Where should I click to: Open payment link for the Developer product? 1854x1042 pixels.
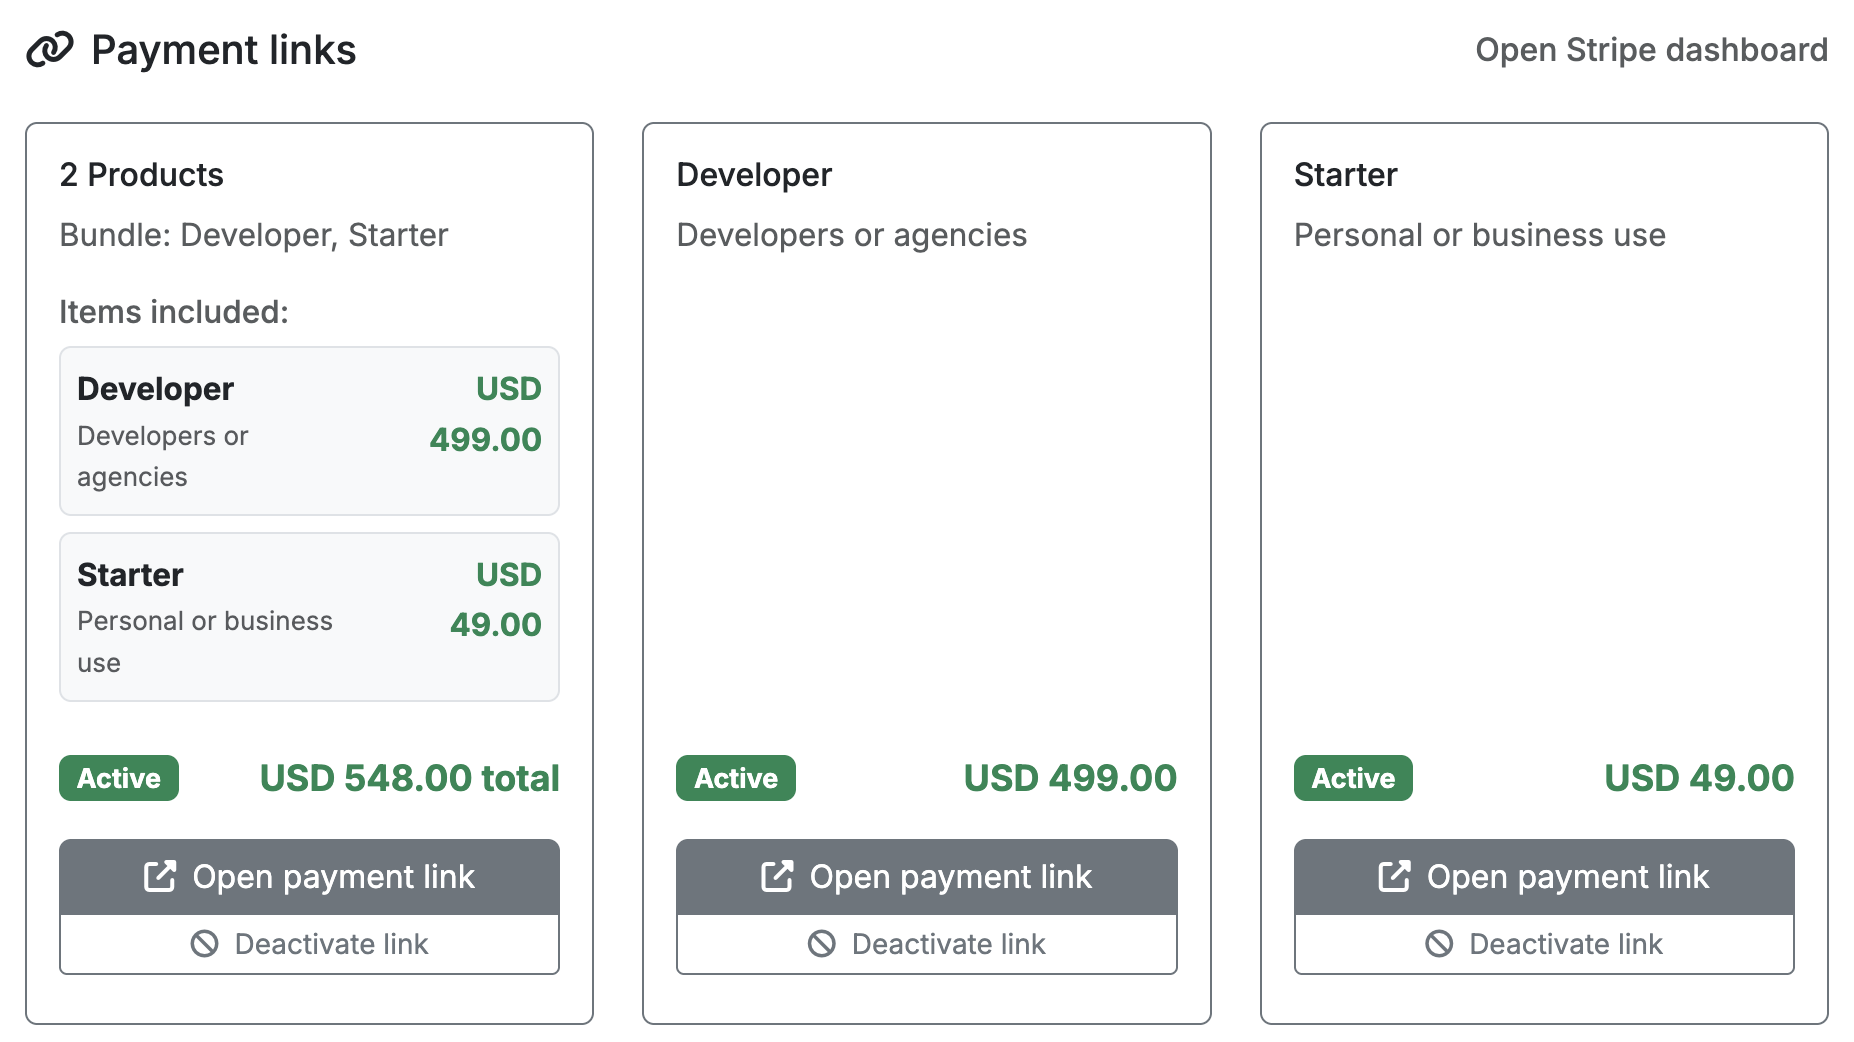[926, 876]
